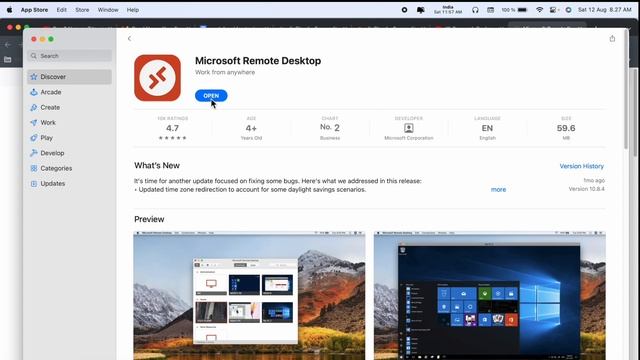The height and width of the screenshot is (360, 640).
Task: Click the share icon at top right
Action: [612, 38]
